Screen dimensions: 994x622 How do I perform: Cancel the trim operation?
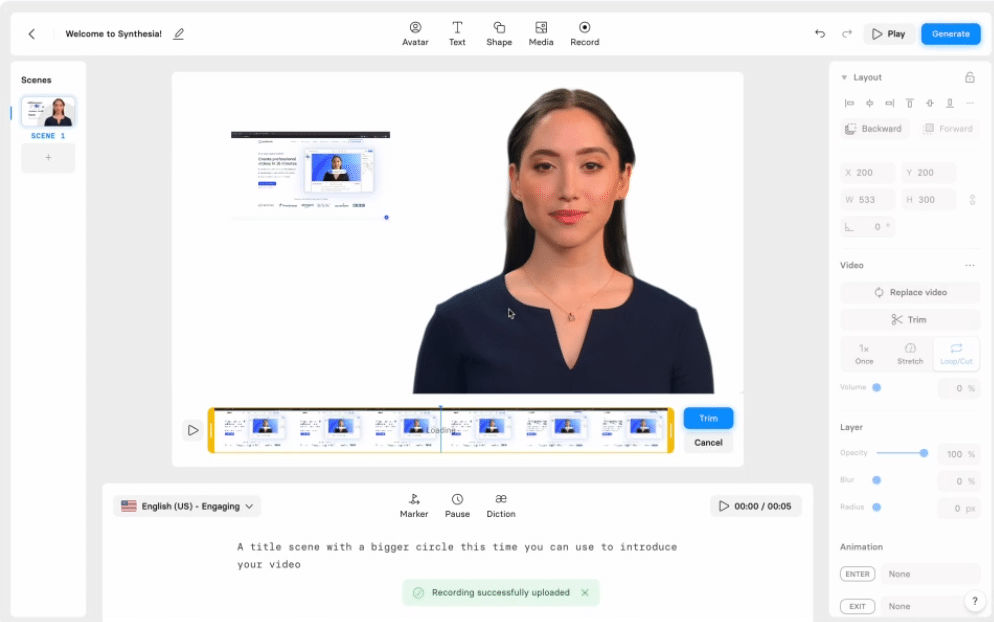tap(708, 443)
